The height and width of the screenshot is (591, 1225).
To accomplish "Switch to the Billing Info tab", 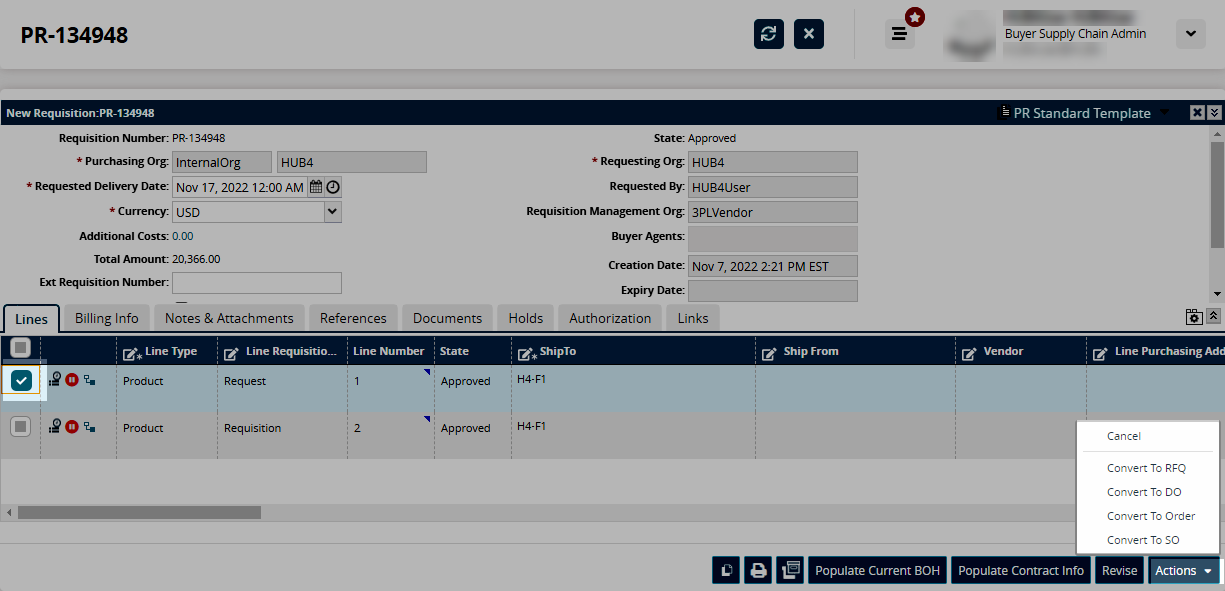I will [107, 318].
